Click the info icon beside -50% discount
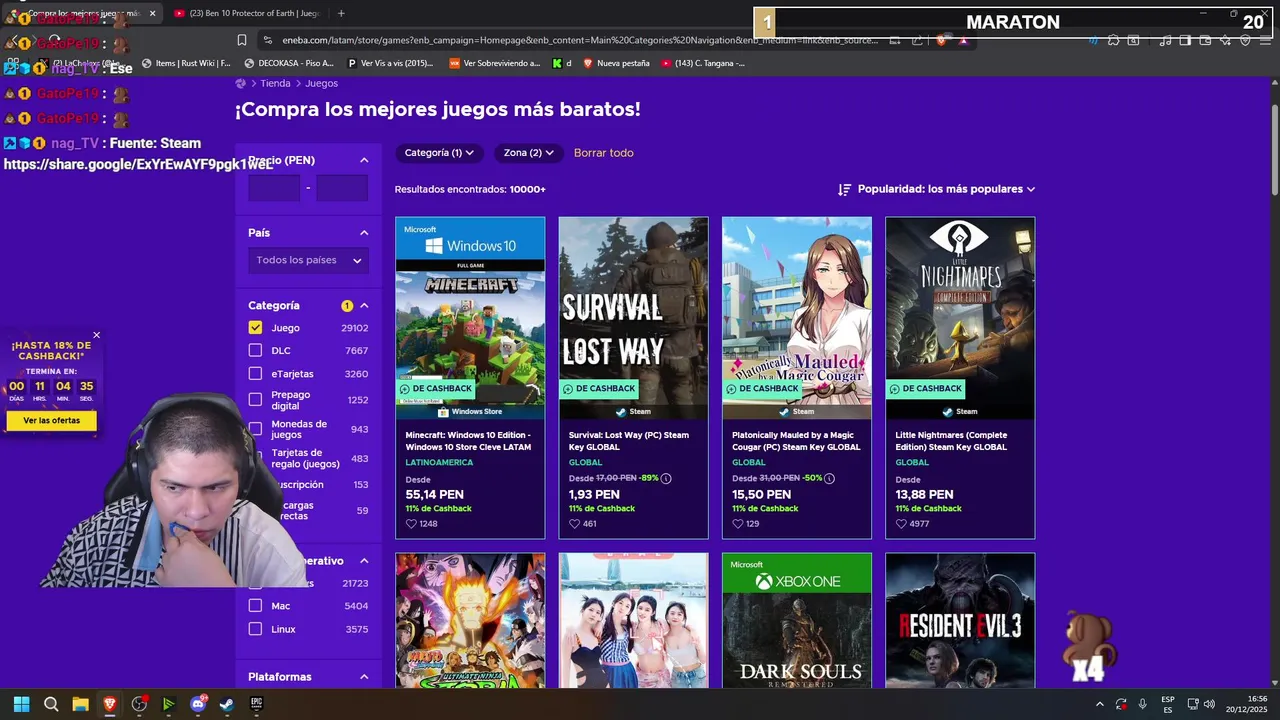The height and width of the screenshot is (720, 1280). [829, 478]
